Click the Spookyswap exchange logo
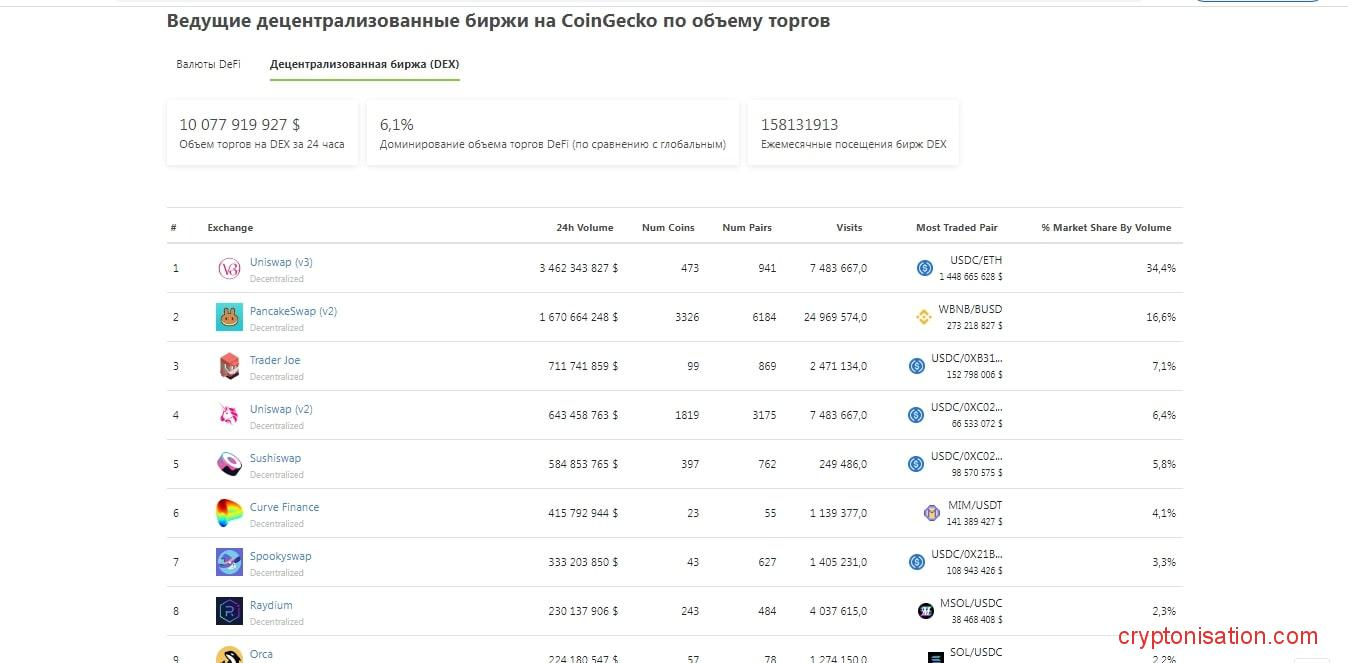The image size is (1348, 663). pos(229,562)
